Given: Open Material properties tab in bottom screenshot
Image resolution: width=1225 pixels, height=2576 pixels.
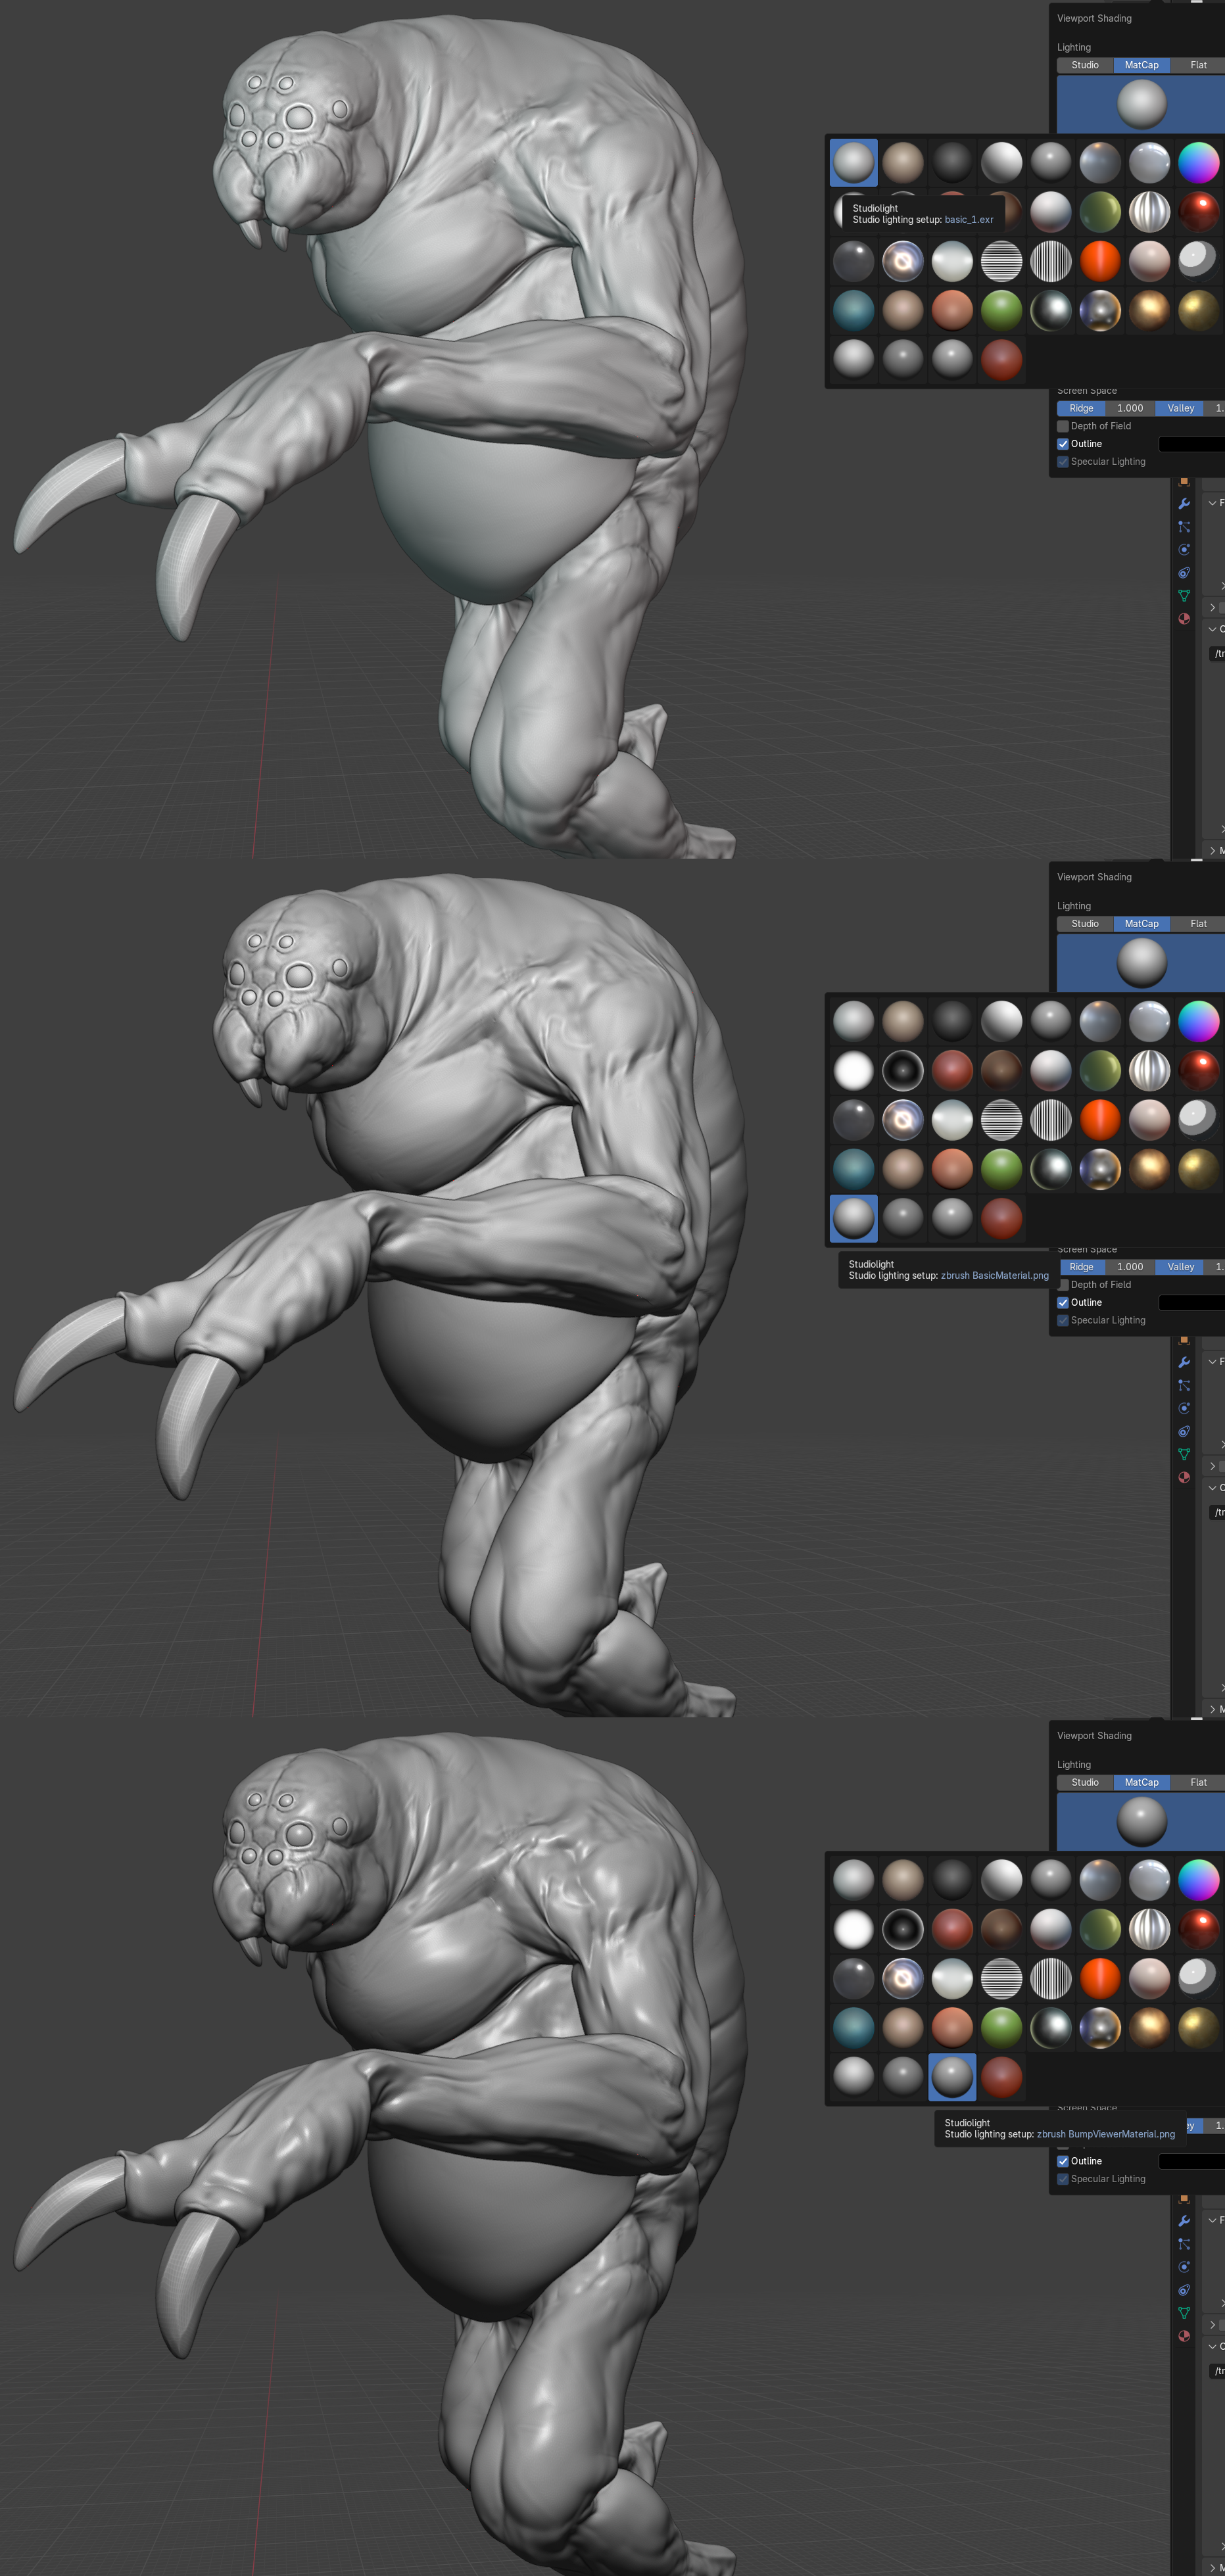Looking at the screenshot, I should pyautogui.click(x=1184, y=2337).
